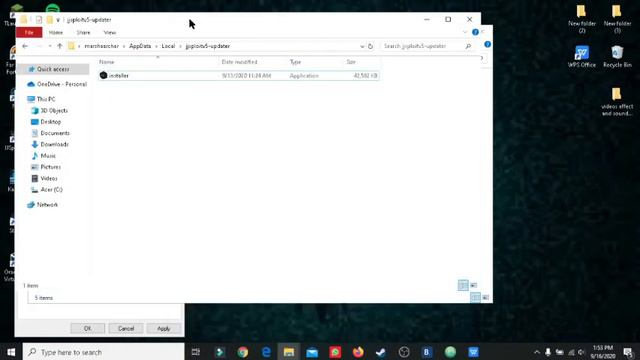
Task: Select This PC in navigation pane
Action: (x=41, y=99)
